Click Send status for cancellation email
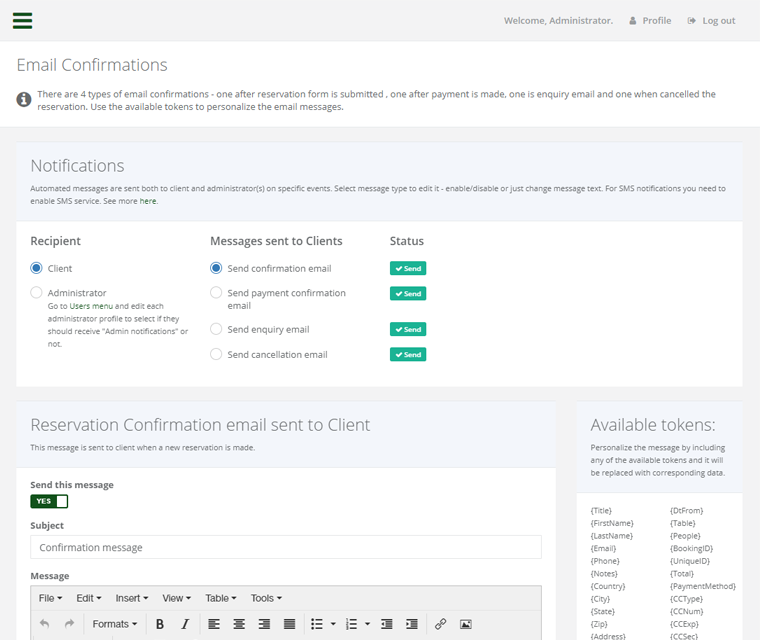760x640 pixels. pos(408,354)
